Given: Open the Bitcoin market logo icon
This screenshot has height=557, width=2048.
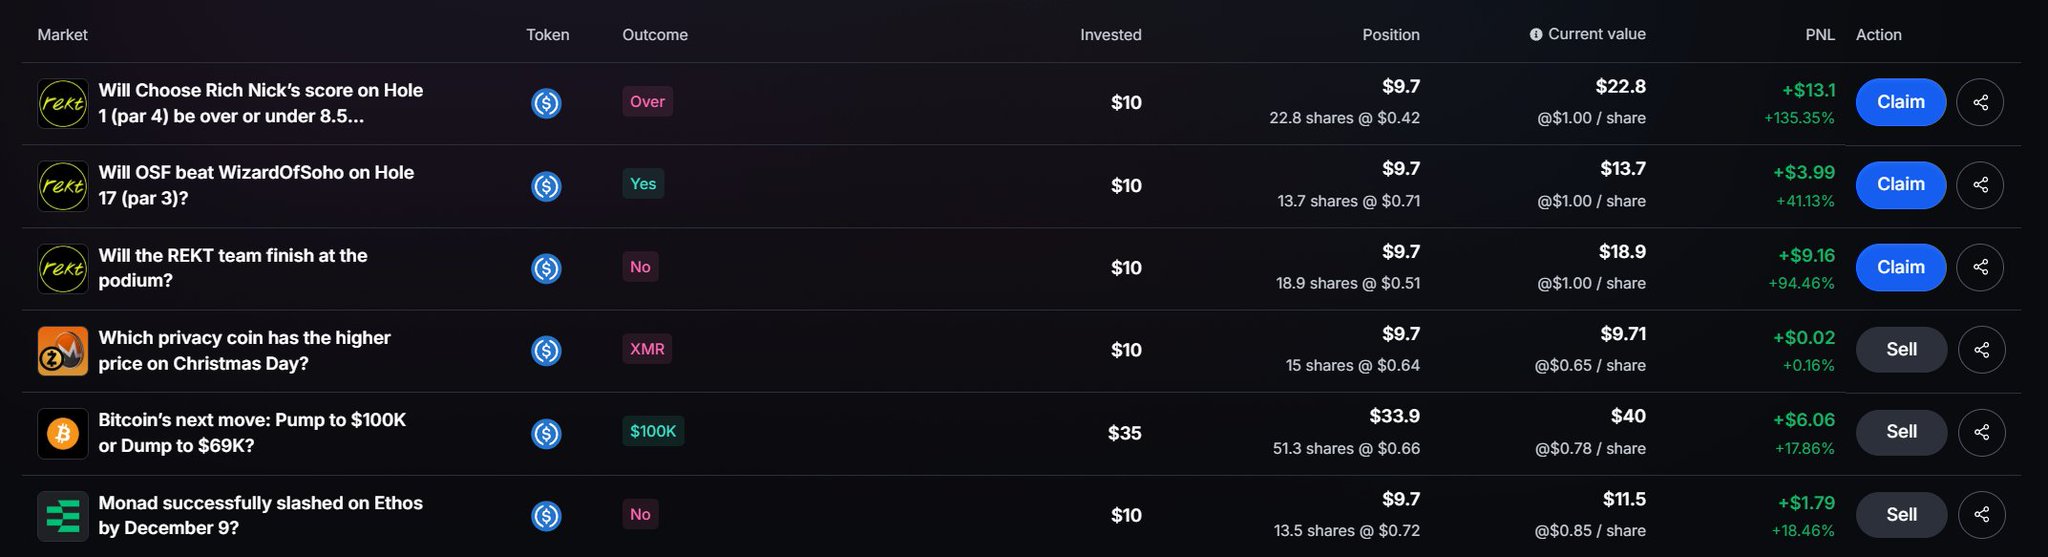Looking at the screenshot, I should coord(63,434).
